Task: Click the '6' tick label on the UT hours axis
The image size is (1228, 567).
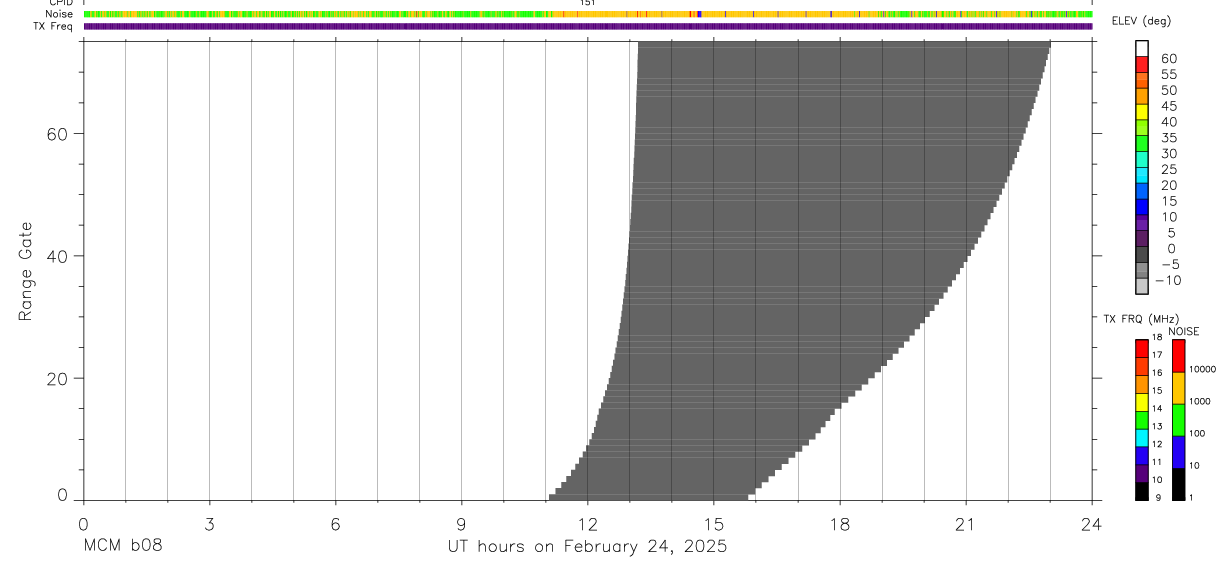Action: pos(335,524)
